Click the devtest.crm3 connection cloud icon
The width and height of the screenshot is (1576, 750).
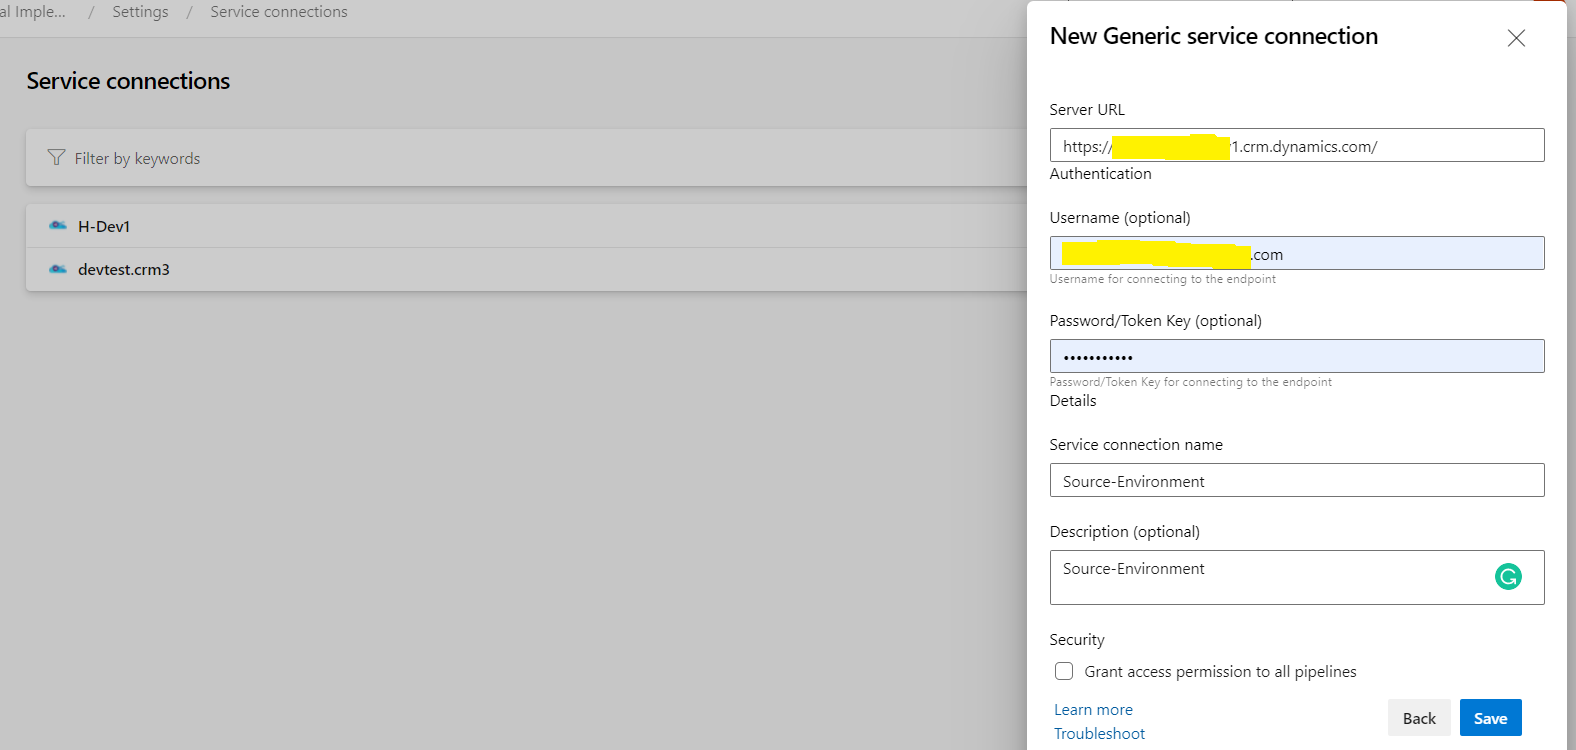tap(58, 269)
